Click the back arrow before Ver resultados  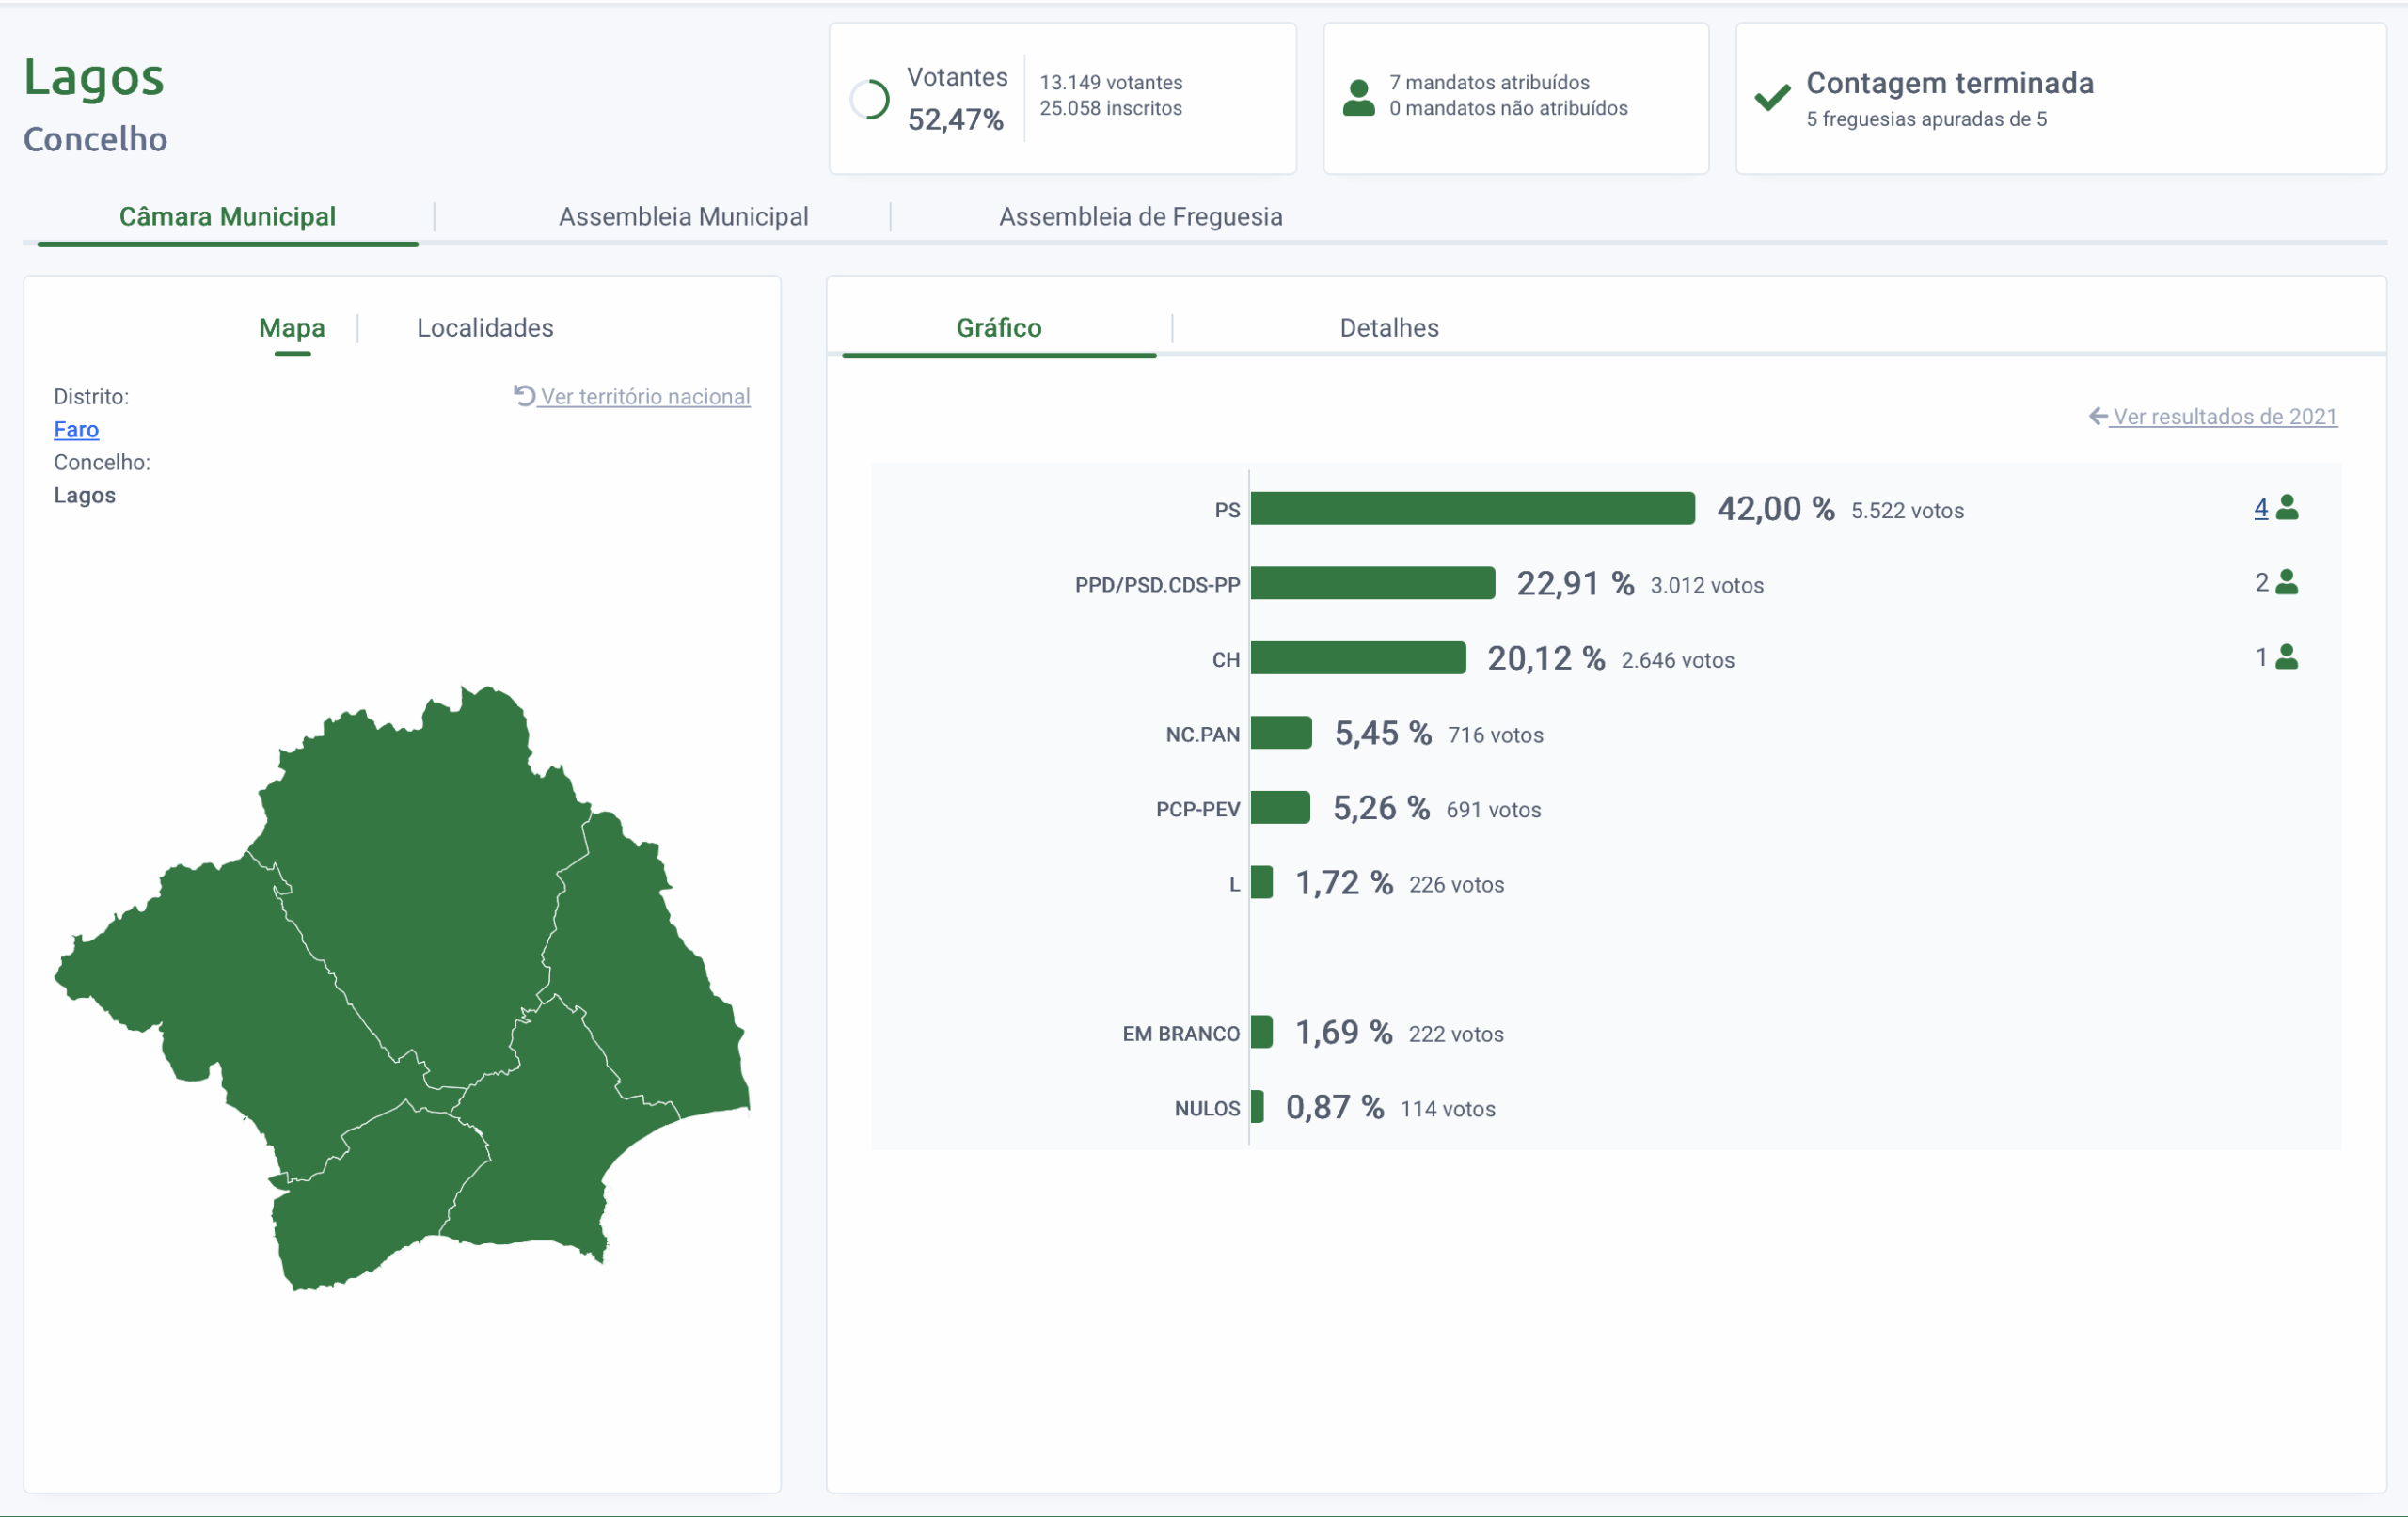pyautogui.click(x=2098, y=416)
